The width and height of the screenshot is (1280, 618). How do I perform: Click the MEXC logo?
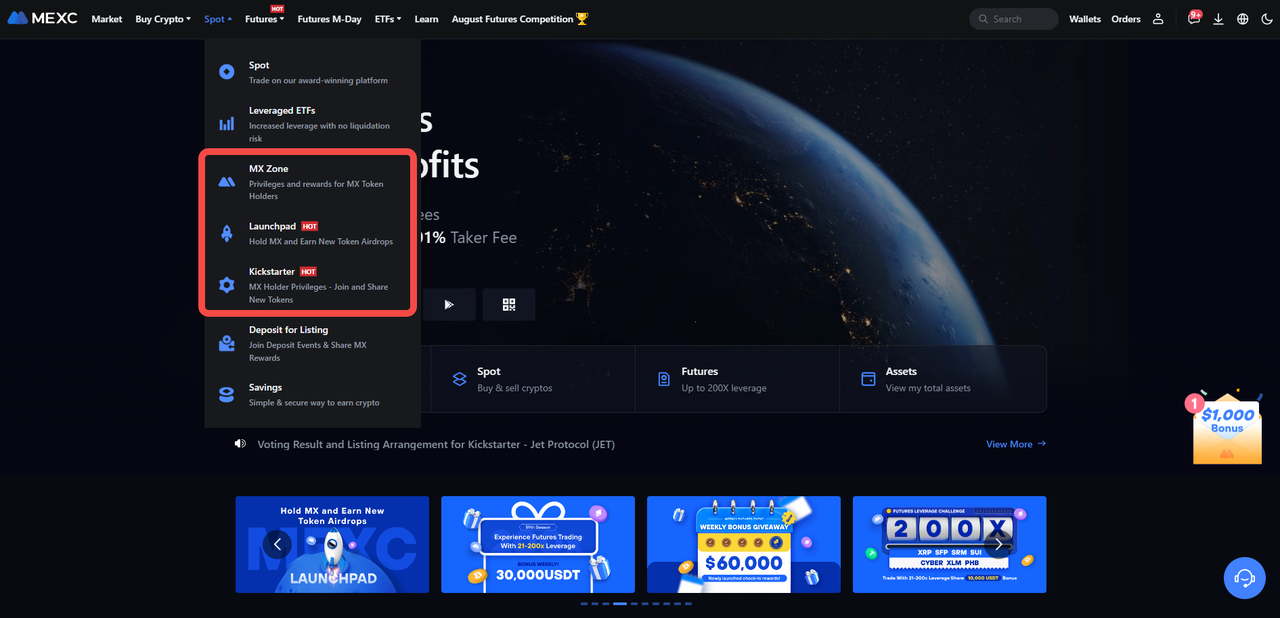[x=42, y=19]
